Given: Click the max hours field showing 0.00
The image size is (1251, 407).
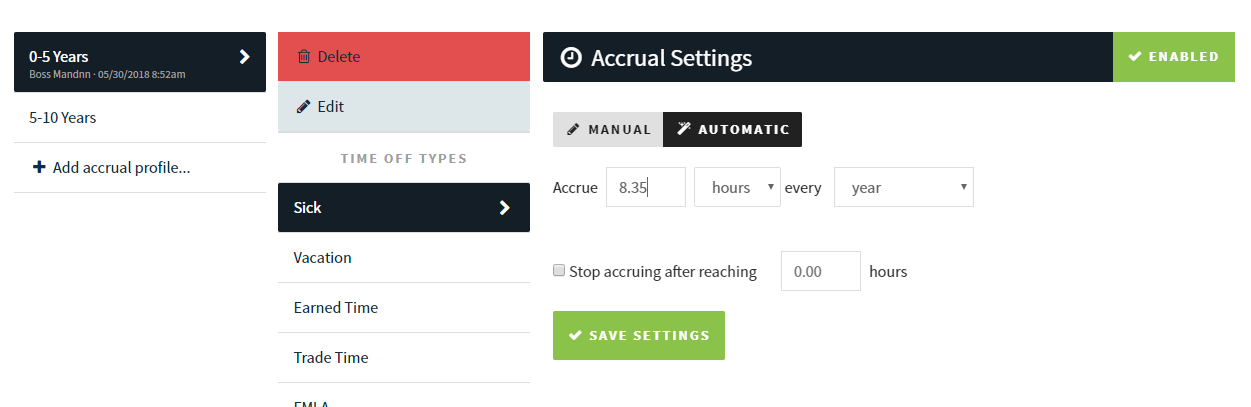Looking at the screenshot, I should pyautogui.click(x=820, y=271).
